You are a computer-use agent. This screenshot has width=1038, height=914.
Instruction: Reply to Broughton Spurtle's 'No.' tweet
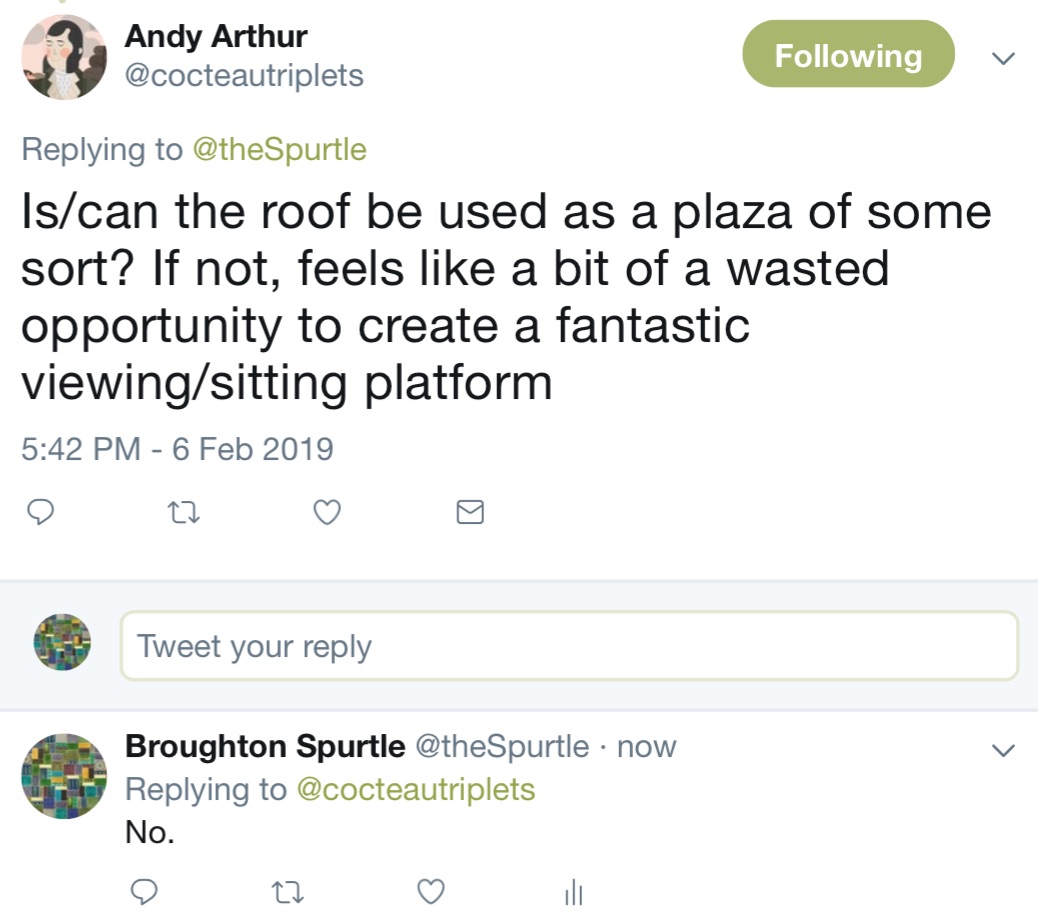click(144, 891)
